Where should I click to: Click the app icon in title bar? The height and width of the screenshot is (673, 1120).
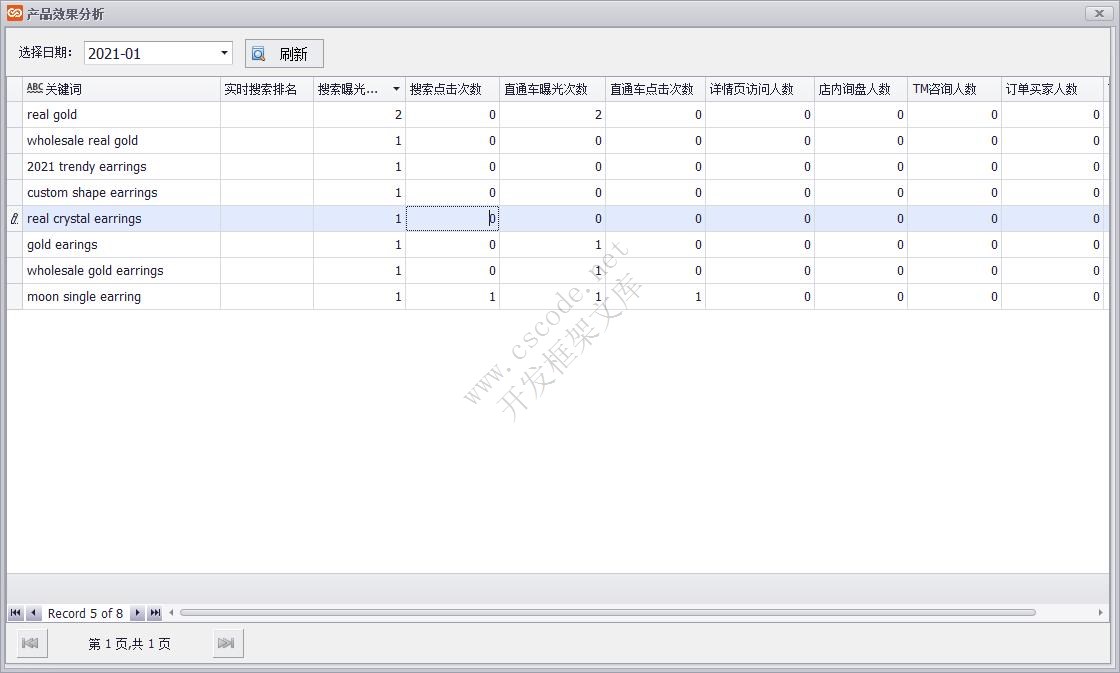[14, 13]
